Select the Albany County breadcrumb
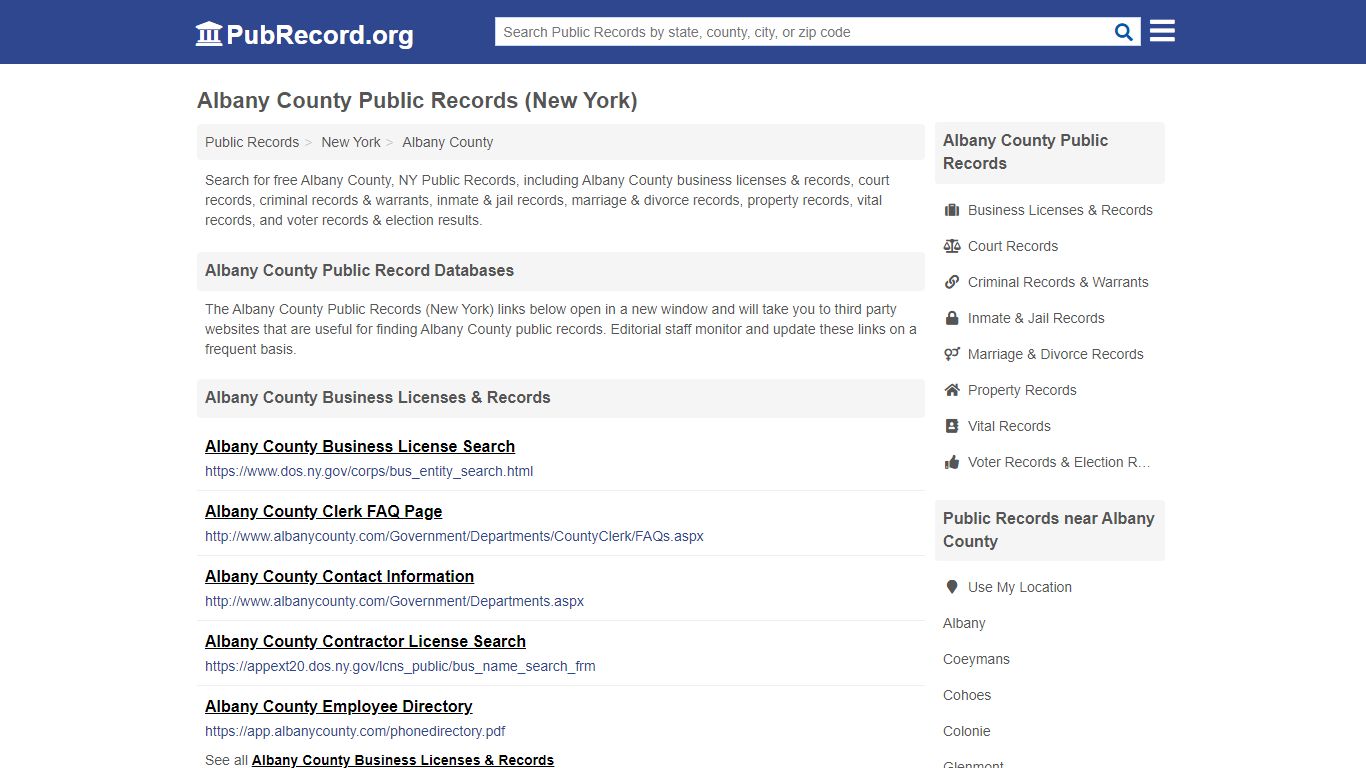The width and height of the screenshot is (1366, 768). (448, 142)
